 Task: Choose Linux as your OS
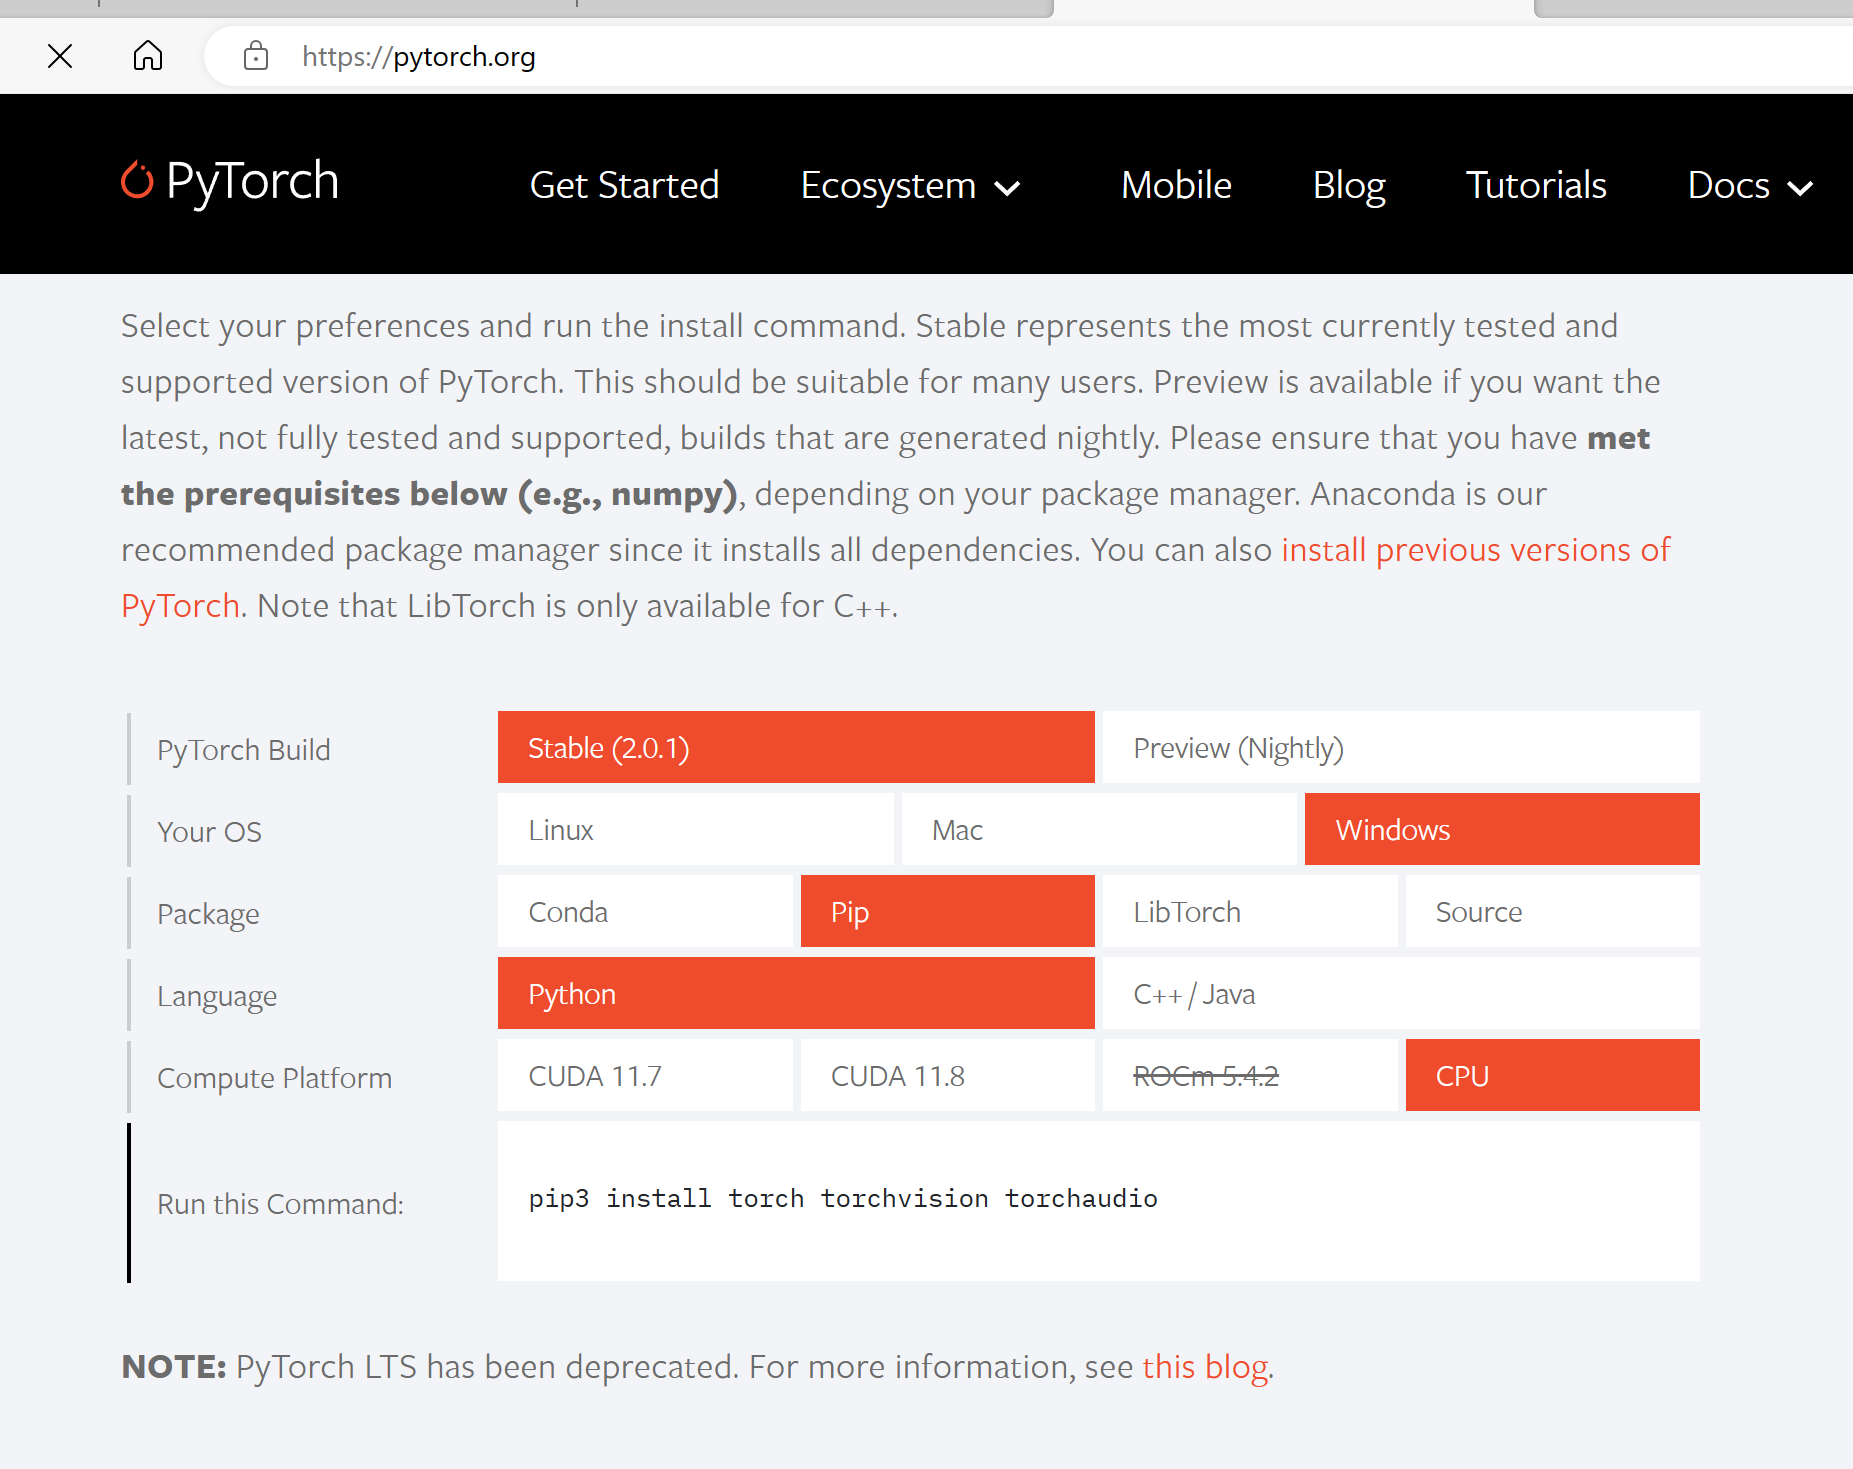pos(695,830)
